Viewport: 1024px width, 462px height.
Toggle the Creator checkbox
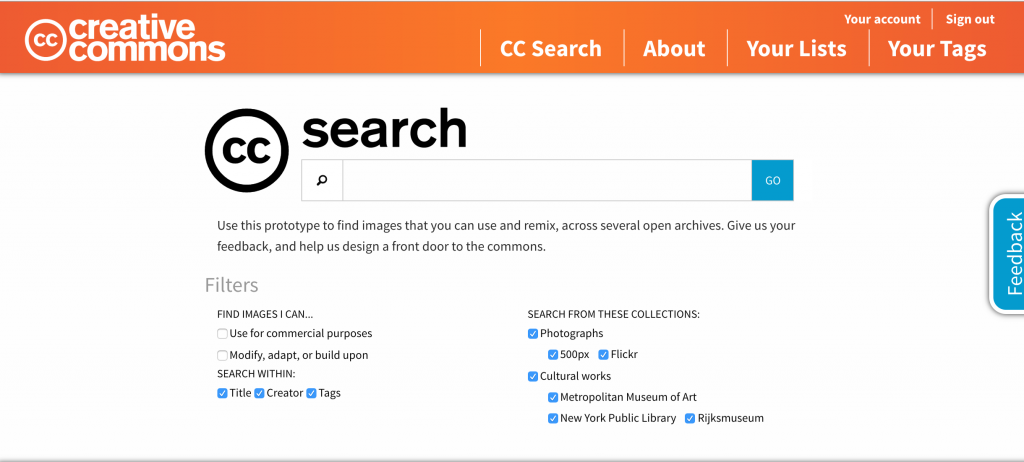coord(259,393)
